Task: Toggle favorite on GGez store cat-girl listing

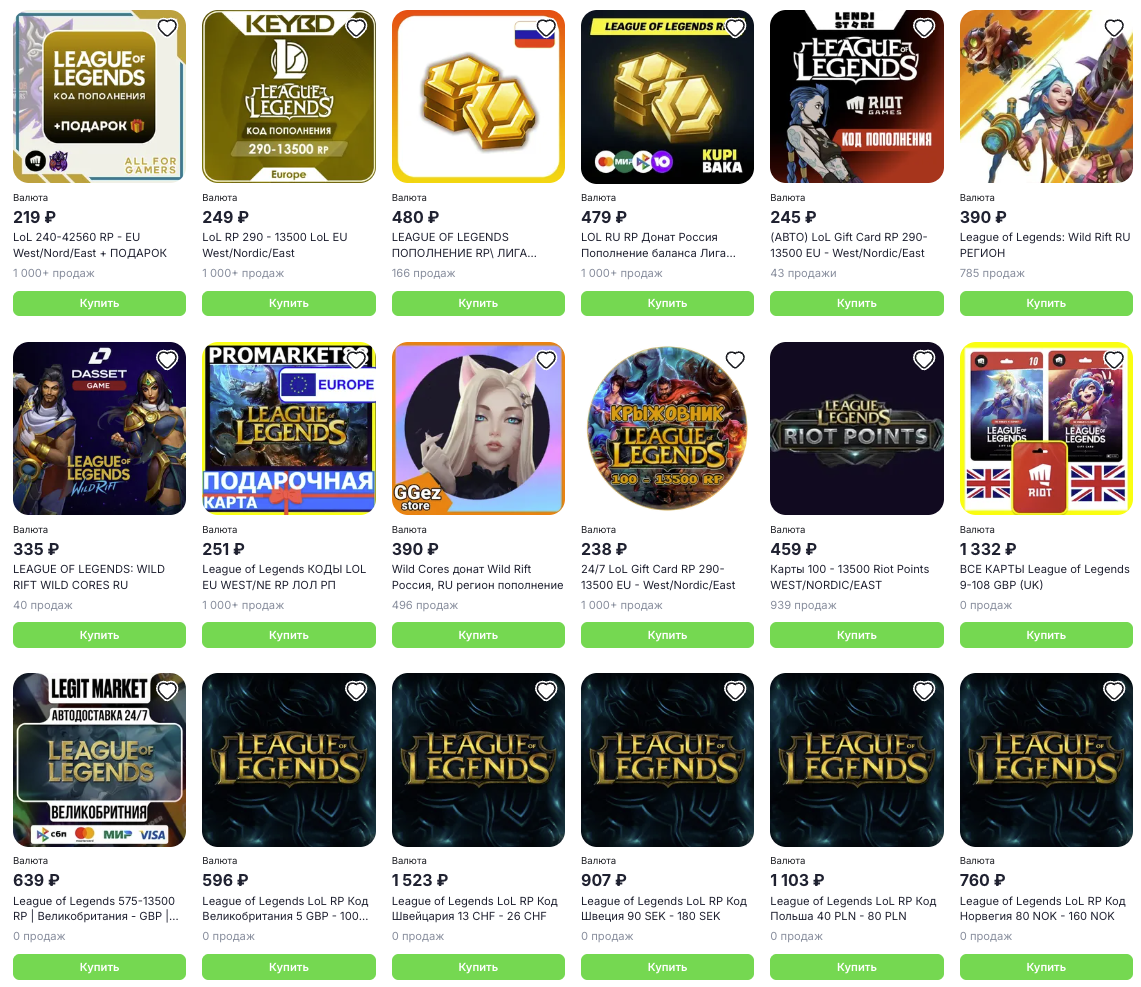Action: coord(546,360)
